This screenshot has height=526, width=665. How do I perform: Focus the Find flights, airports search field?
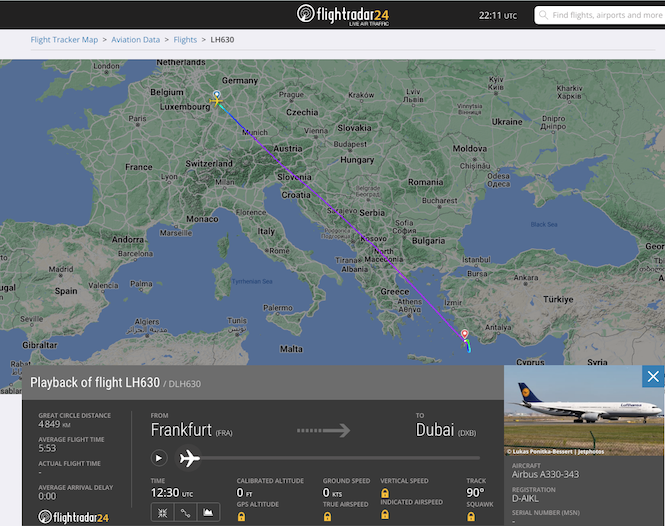point(600,15)
